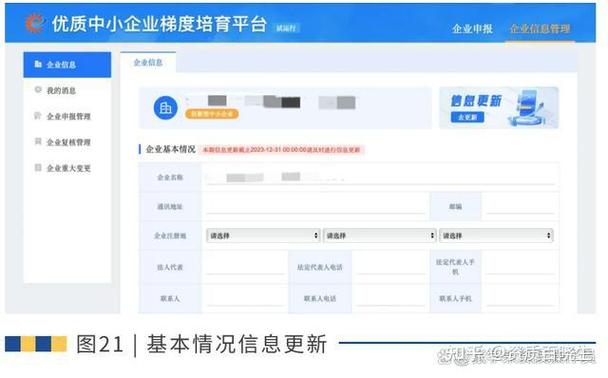Click the red update deadline notice
Viewport: 608px width, 378px height.
[282, 150]
